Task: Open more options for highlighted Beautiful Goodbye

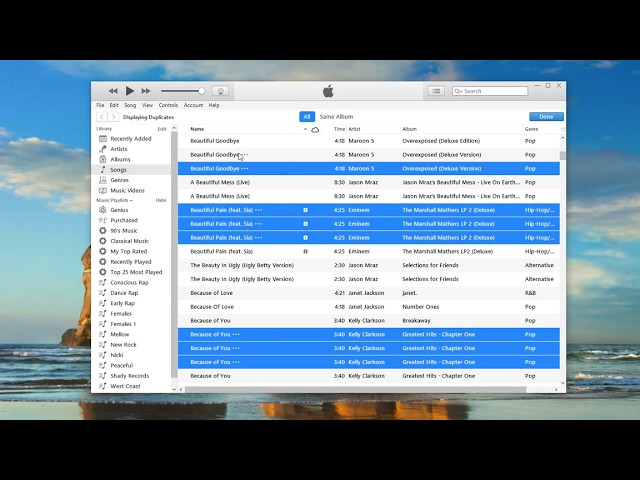Action: (x=244, y=169)
